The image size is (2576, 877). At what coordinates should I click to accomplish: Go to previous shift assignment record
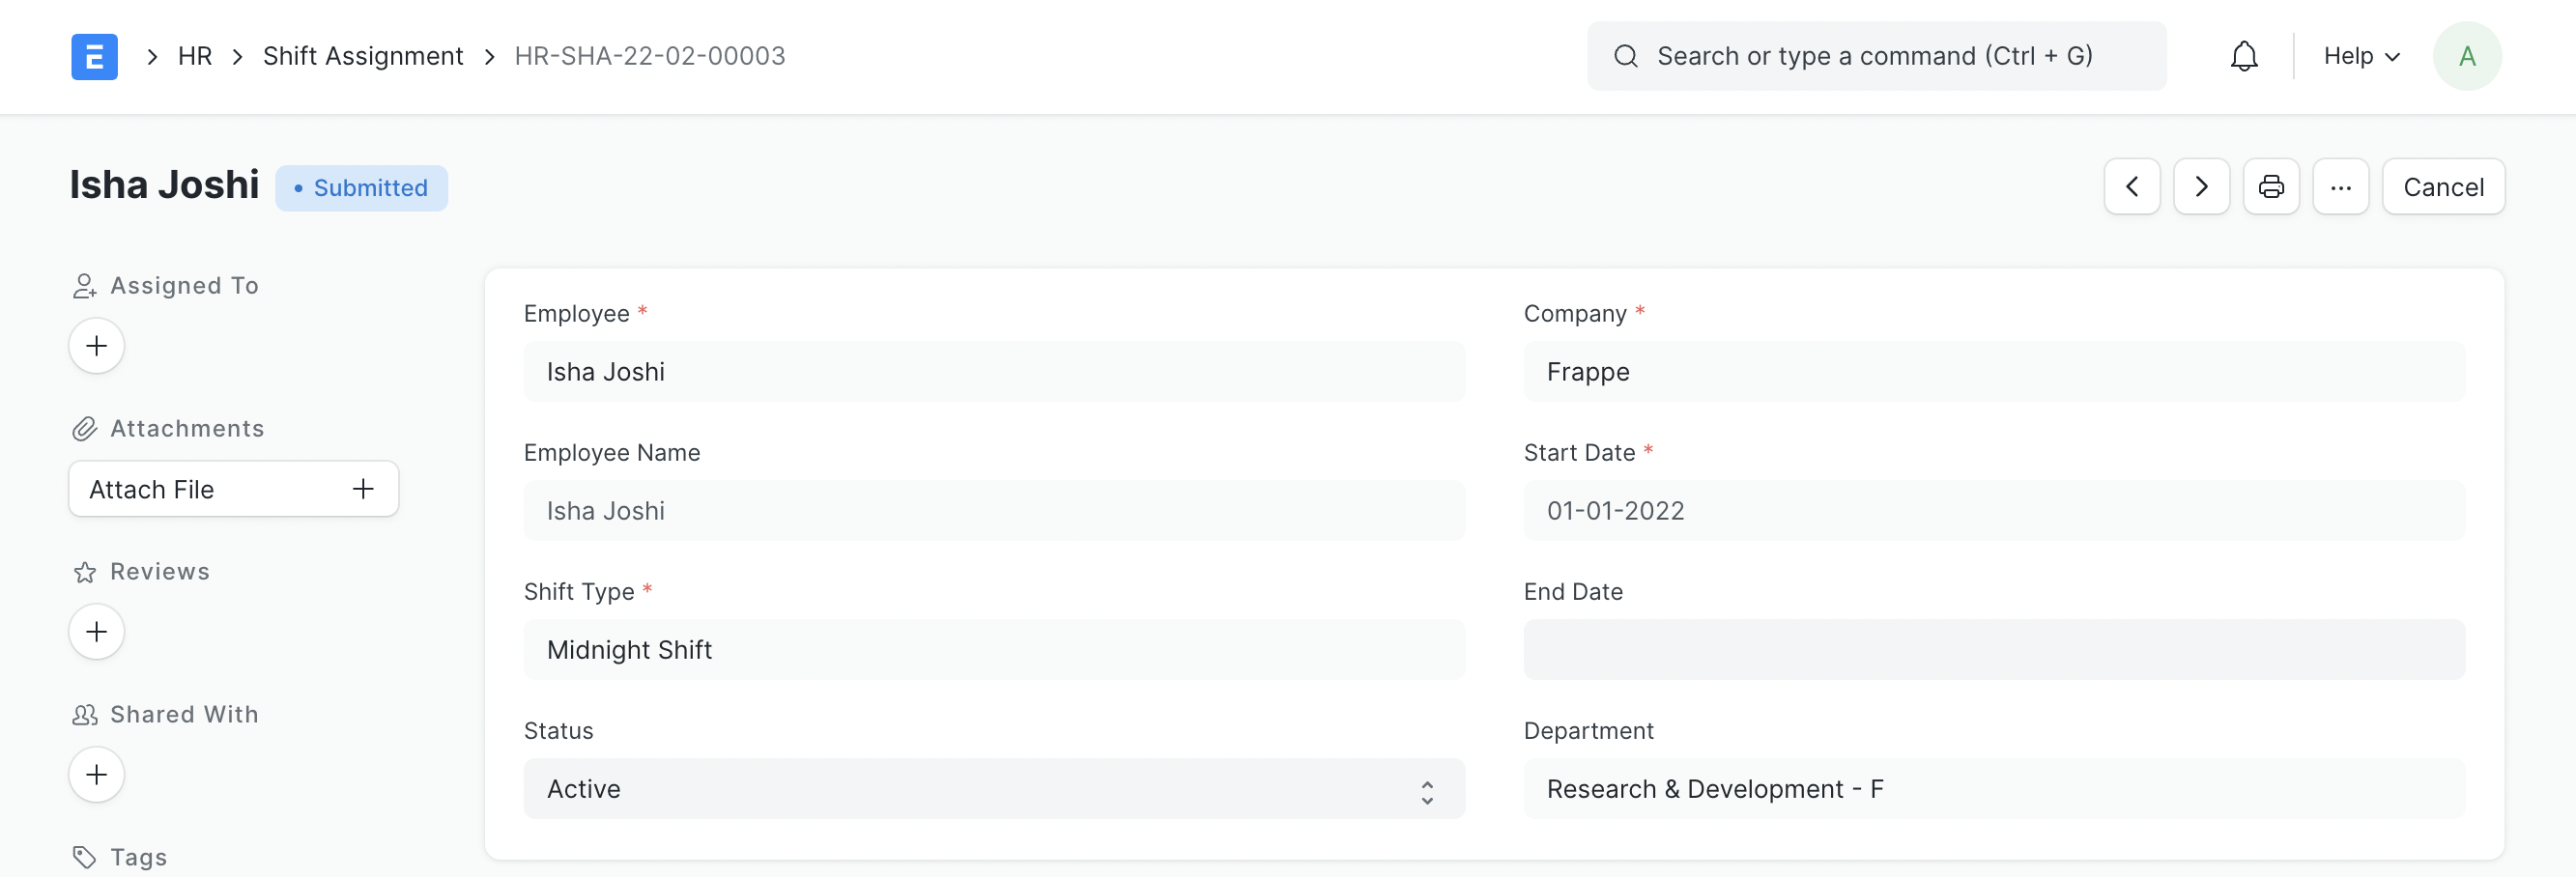[x=2131, y=187]
